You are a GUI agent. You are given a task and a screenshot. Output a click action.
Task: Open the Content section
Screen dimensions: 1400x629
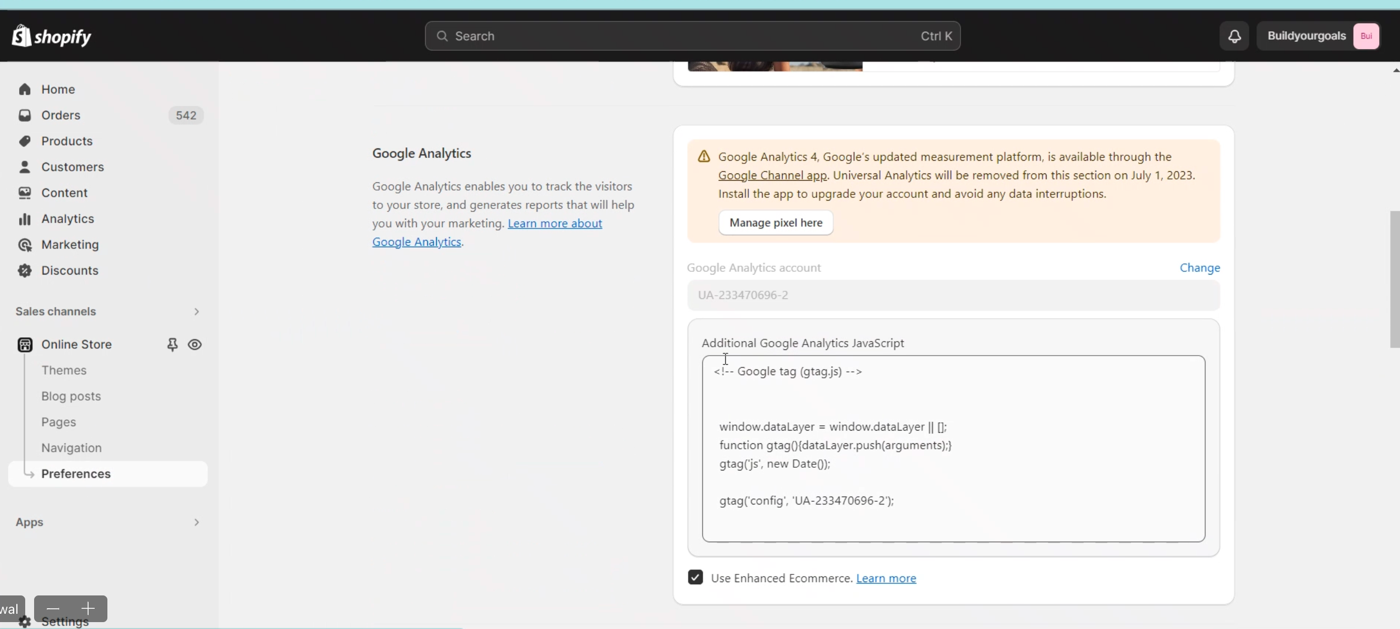click(x=63, y=192)
